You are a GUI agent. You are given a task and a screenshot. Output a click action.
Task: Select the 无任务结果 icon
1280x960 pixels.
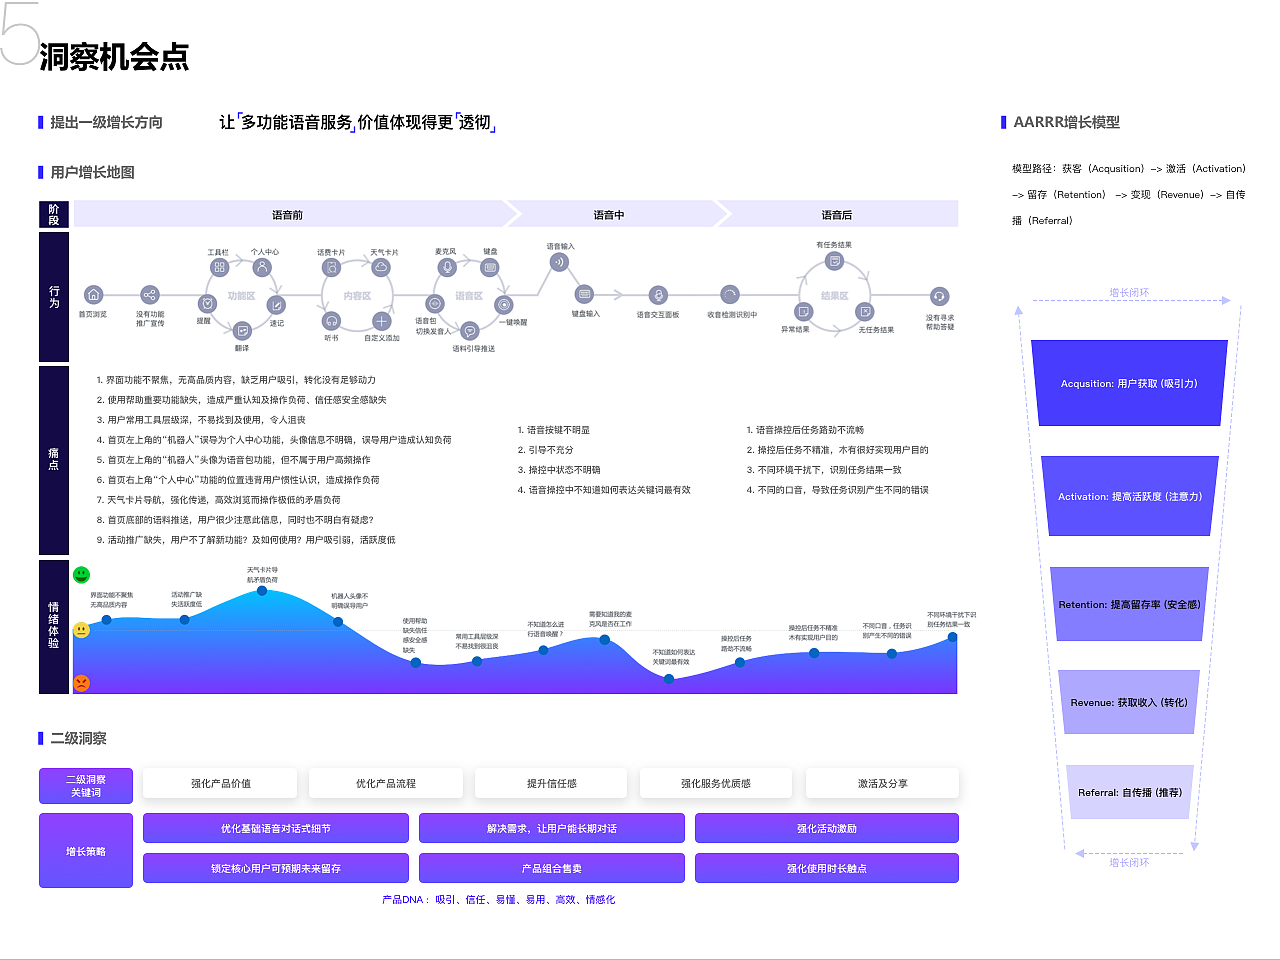[x=866, y=312]
